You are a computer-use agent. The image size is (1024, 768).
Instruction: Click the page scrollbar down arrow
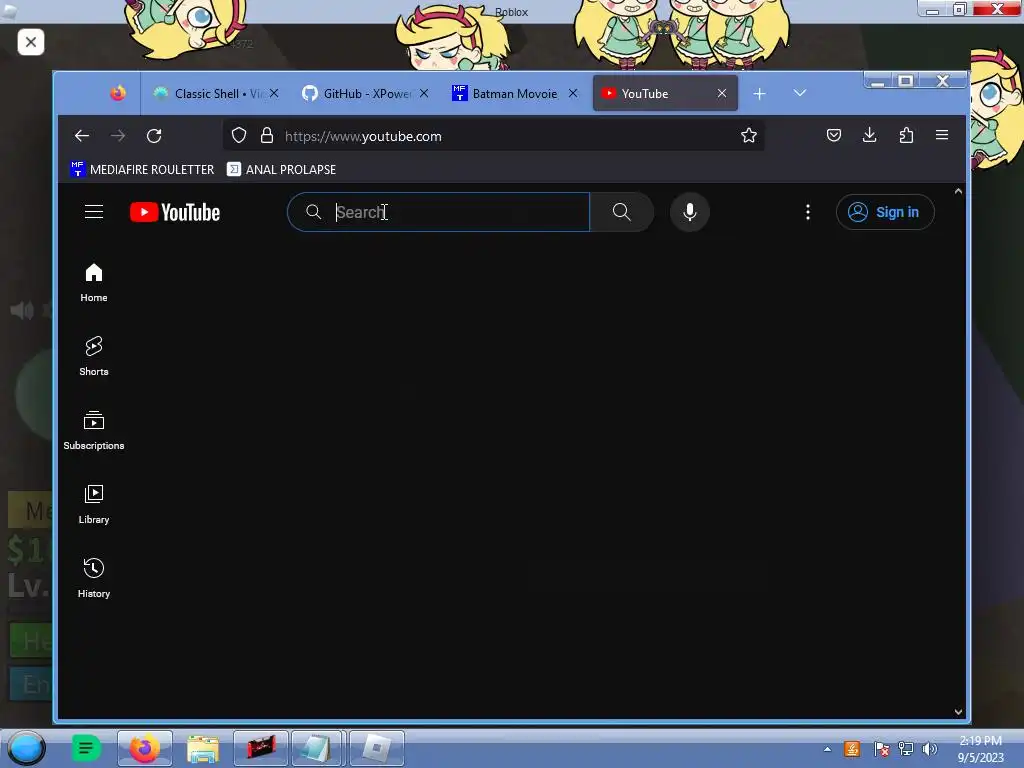point(958,712)
